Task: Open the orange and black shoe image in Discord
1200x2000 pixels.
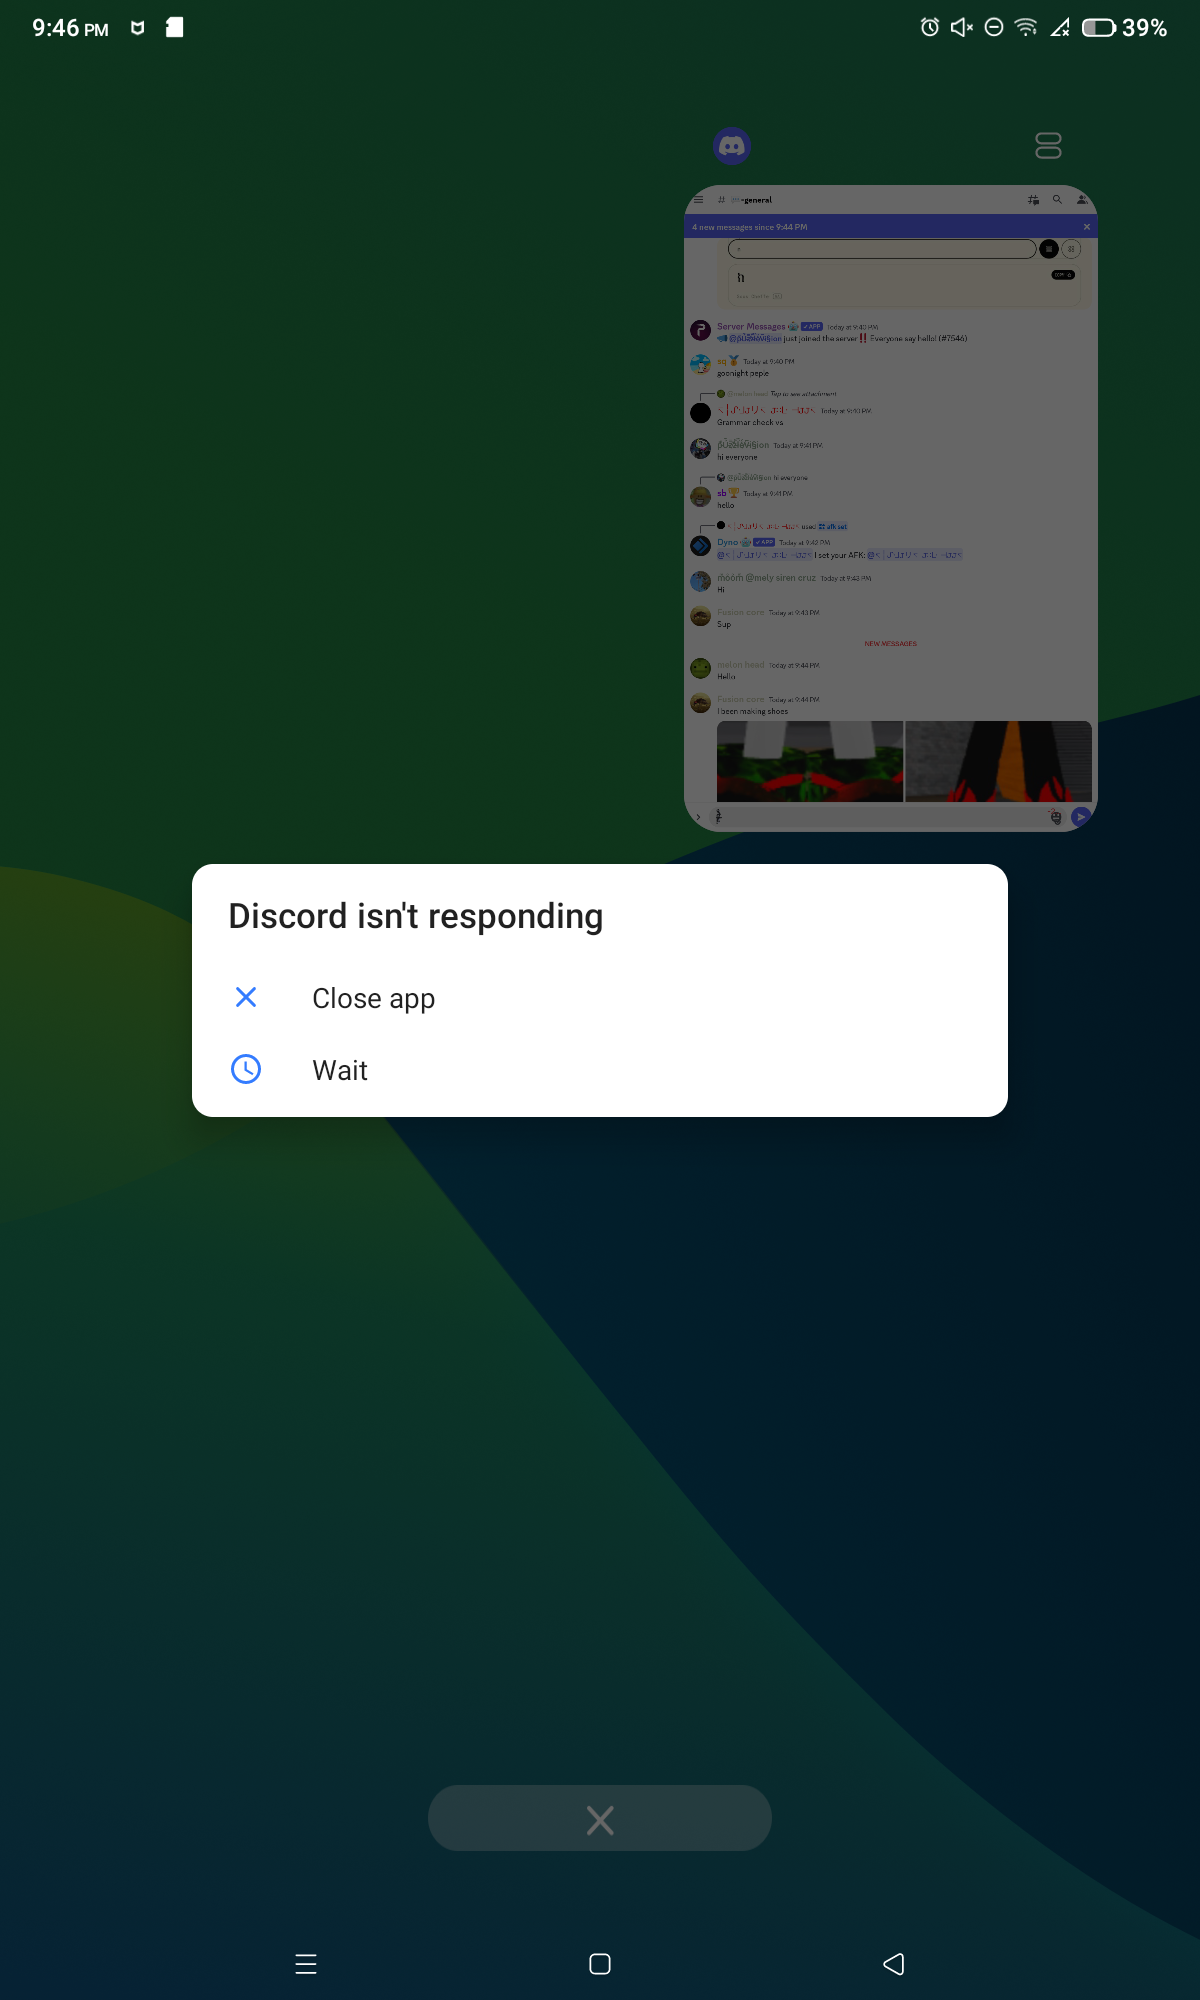Action: pos(998,761)
